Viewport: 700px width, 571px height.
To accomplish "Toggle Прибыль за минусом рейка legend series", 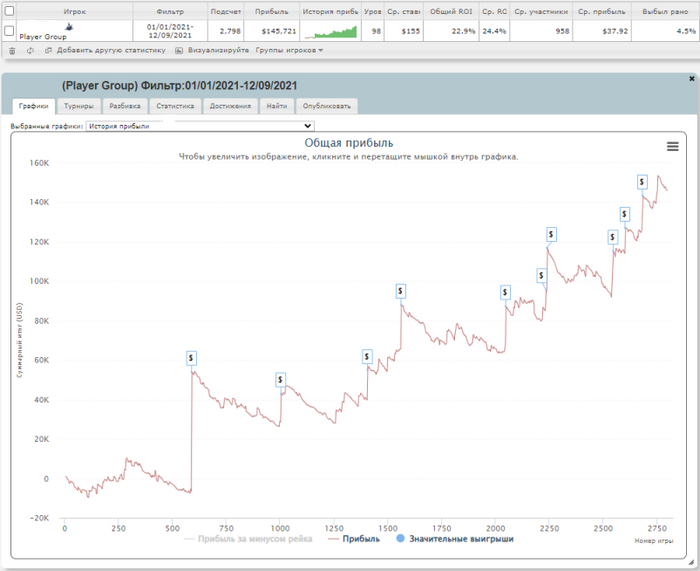I will coord(248,539).
